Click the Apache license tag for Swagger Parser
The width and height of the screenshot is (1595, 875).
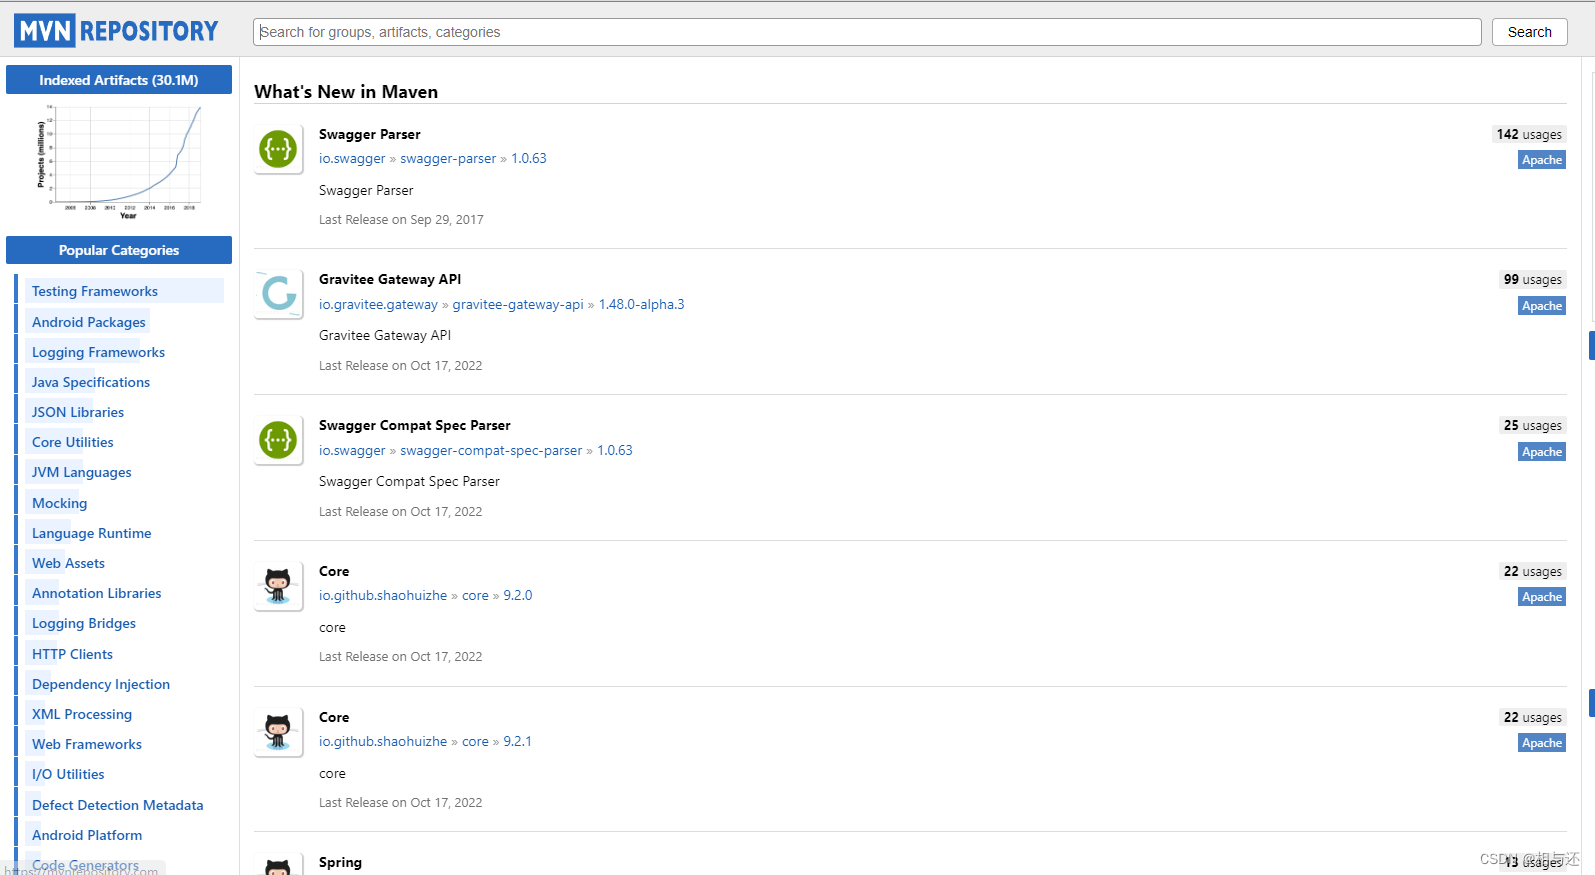pyautogui.click(x=1542, y=160)
